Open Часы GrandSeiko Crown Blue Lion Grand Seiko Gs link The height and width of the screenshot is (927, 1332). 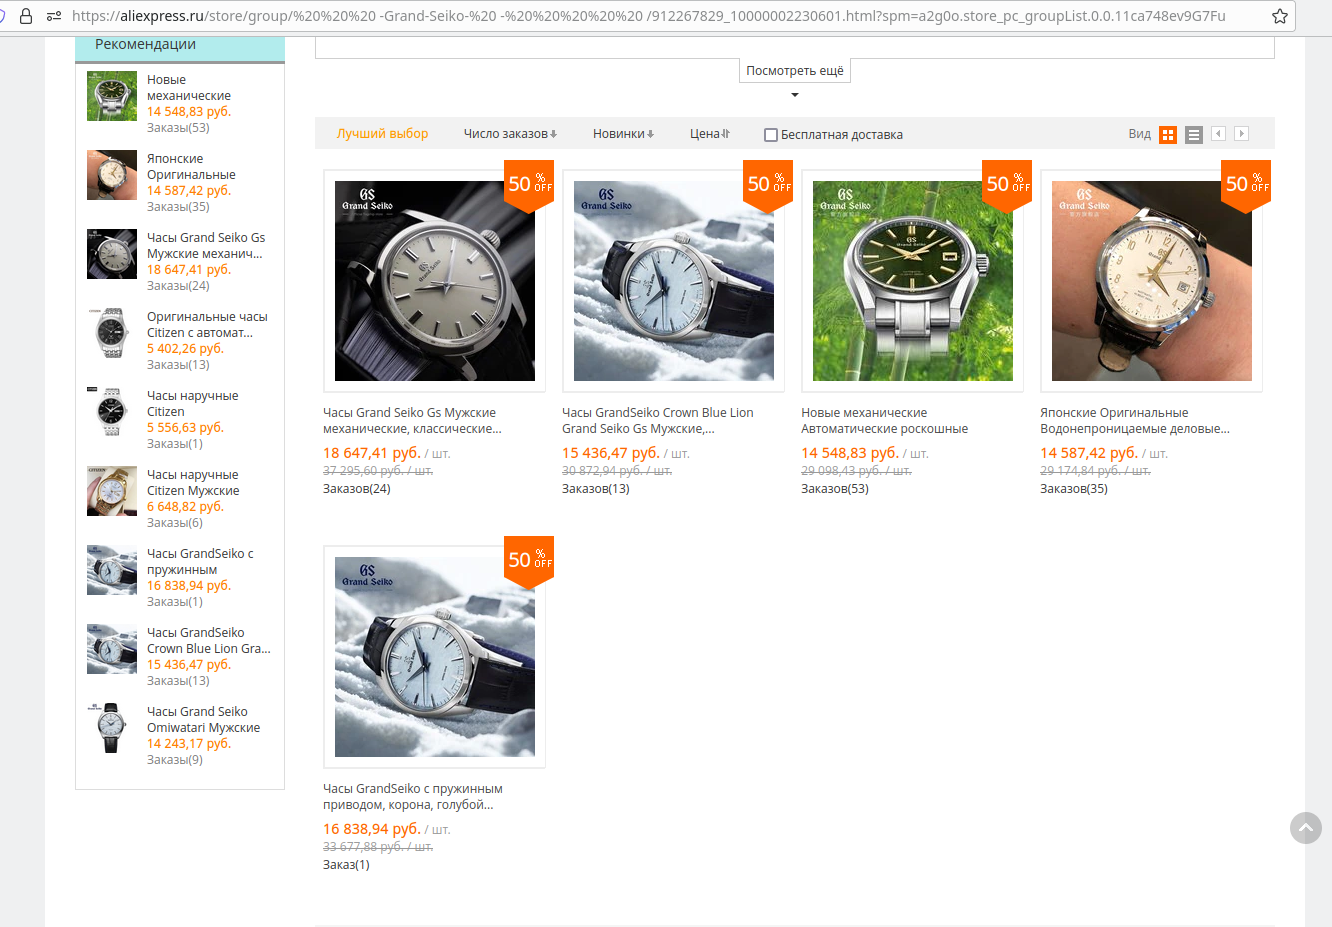(x=658, y=421)
